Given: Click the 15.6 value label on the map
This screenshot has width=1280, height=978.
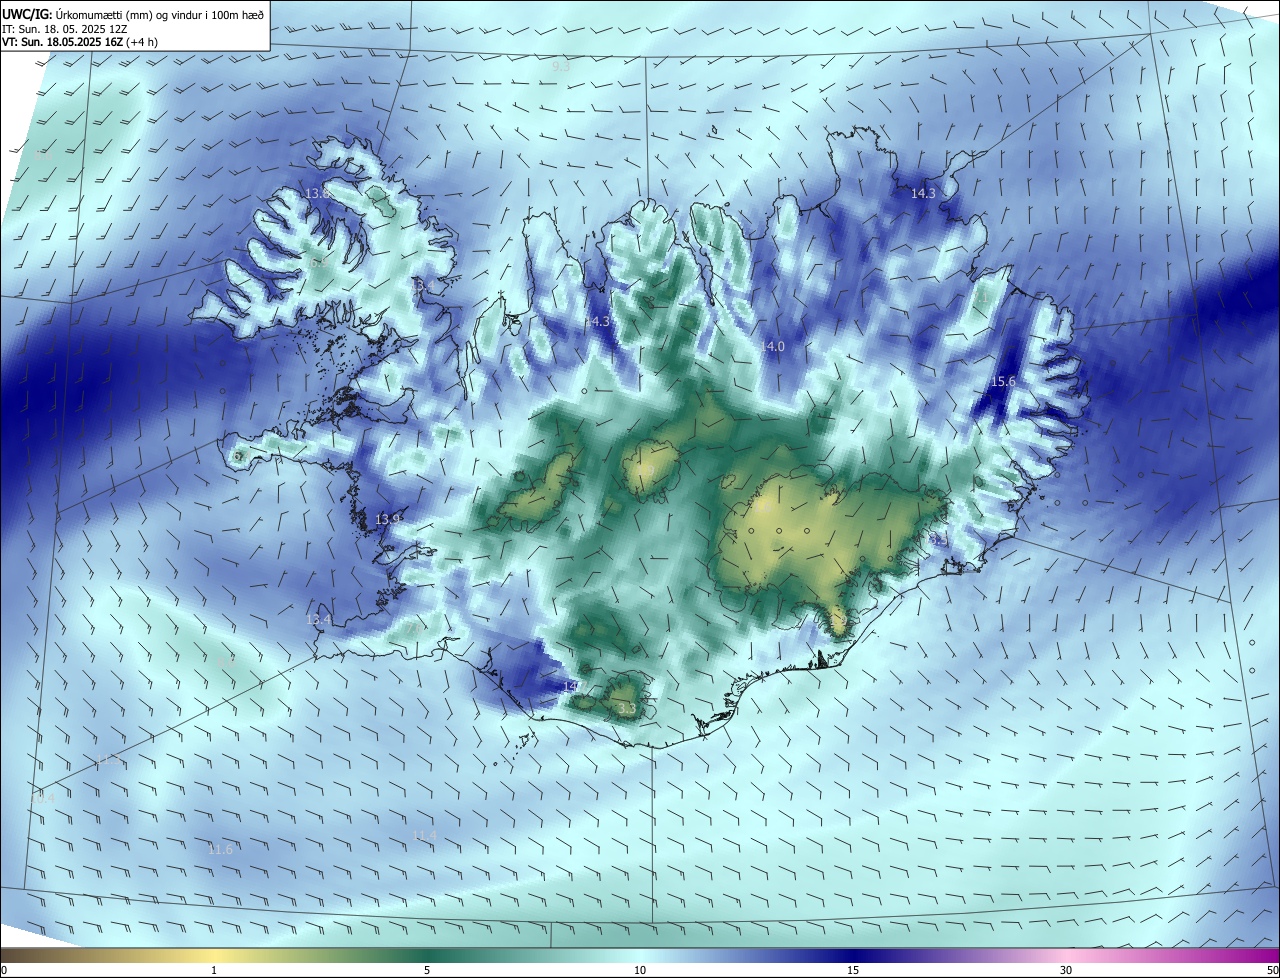Looking at the screenshot, I should click(x=1003, y=382).
